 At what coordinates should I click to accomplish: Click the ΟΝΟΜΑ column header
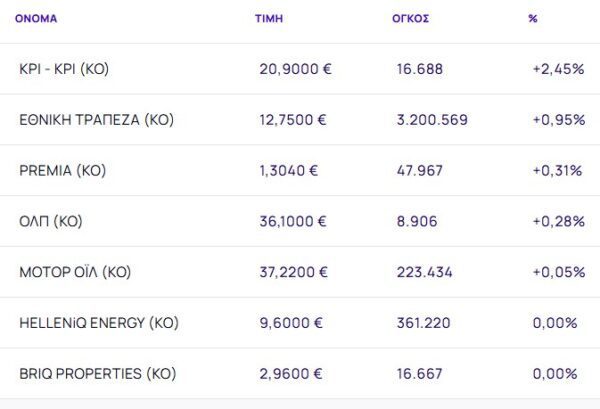[35, 18]
